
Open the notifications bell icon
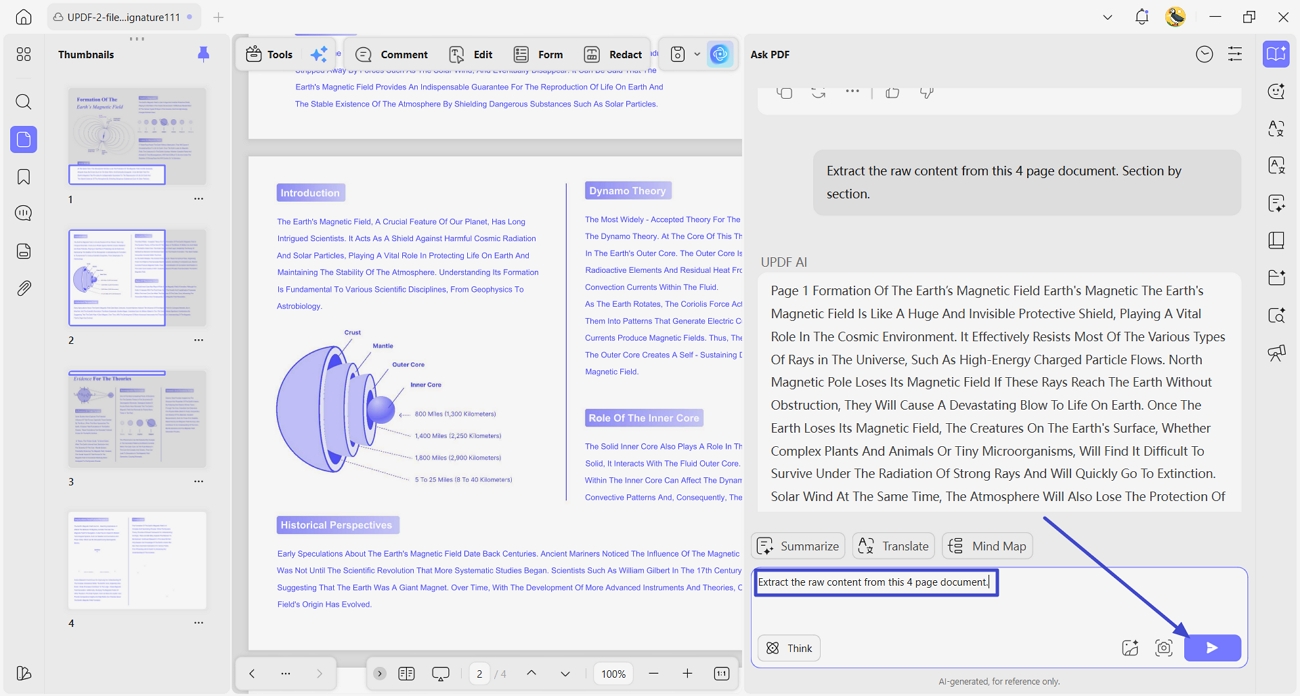coord(1141,17)
